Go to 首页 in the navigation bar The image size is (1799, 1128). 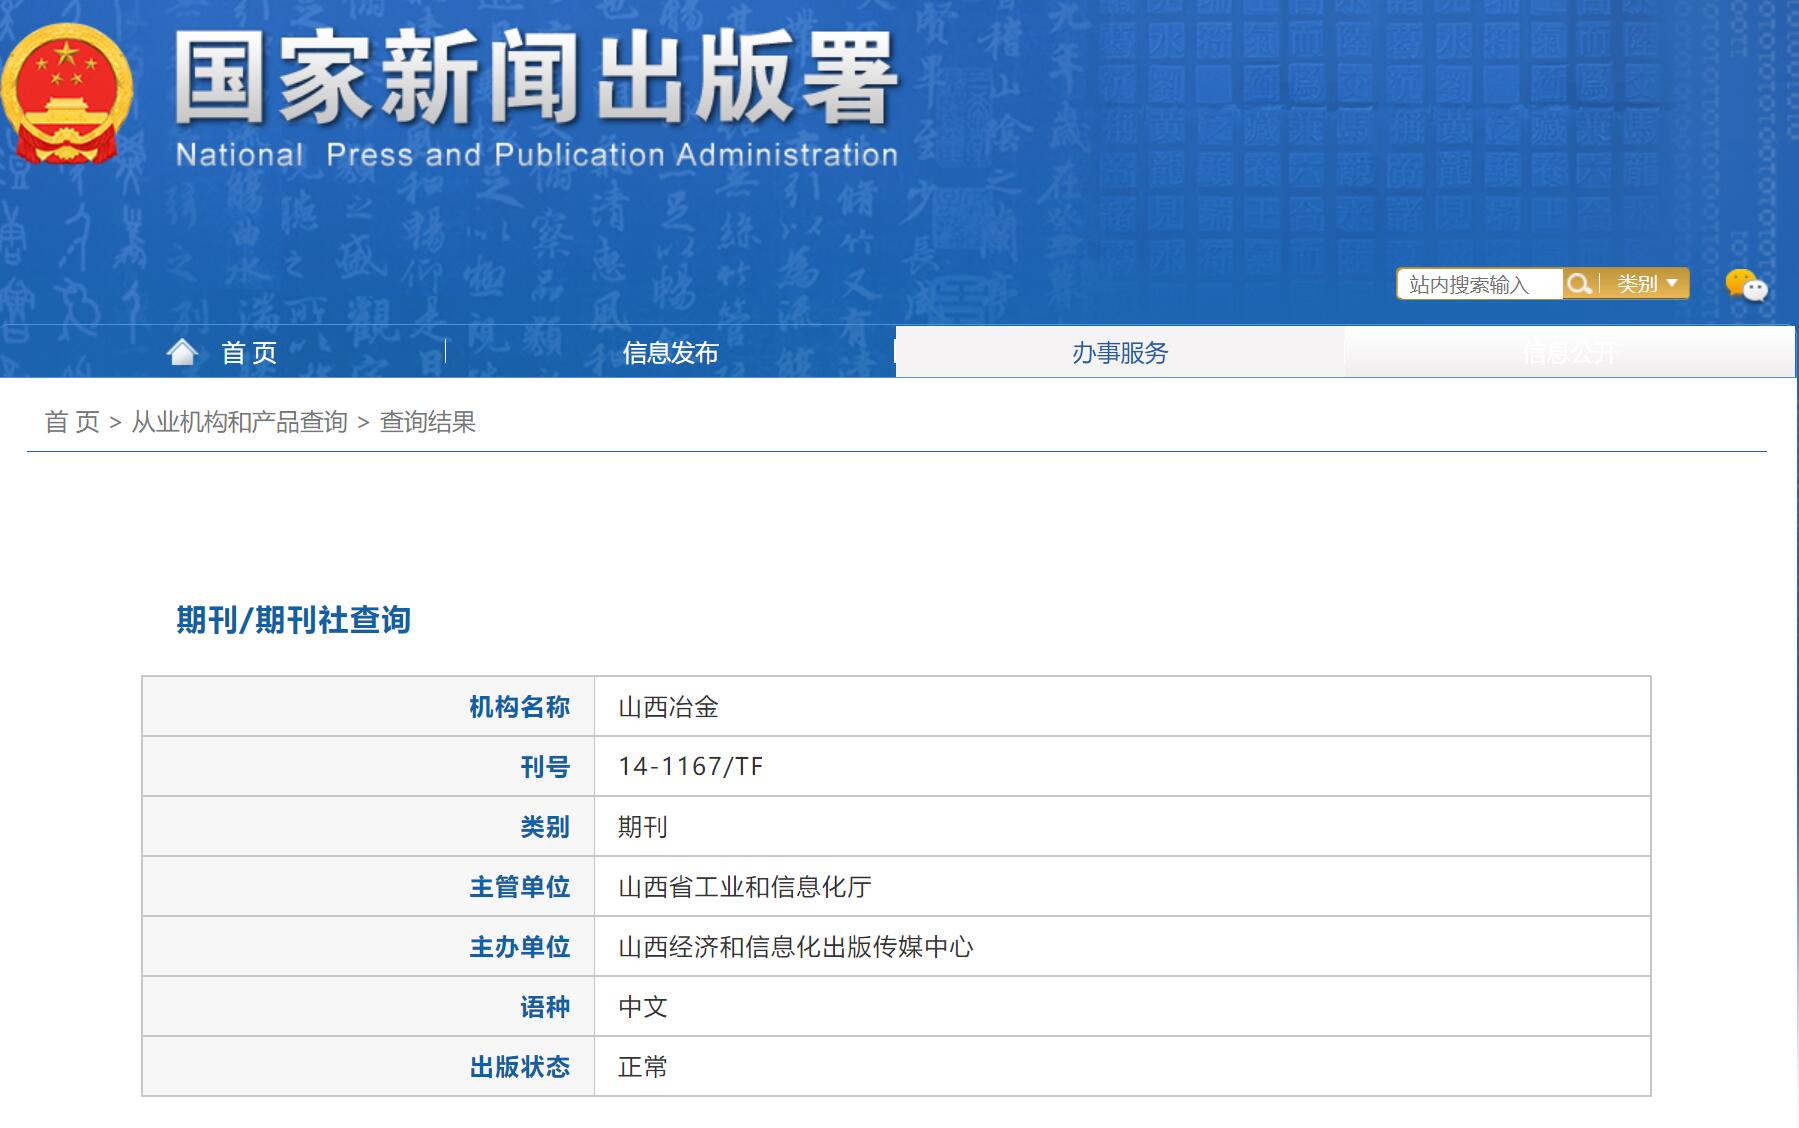click(249, 353)
